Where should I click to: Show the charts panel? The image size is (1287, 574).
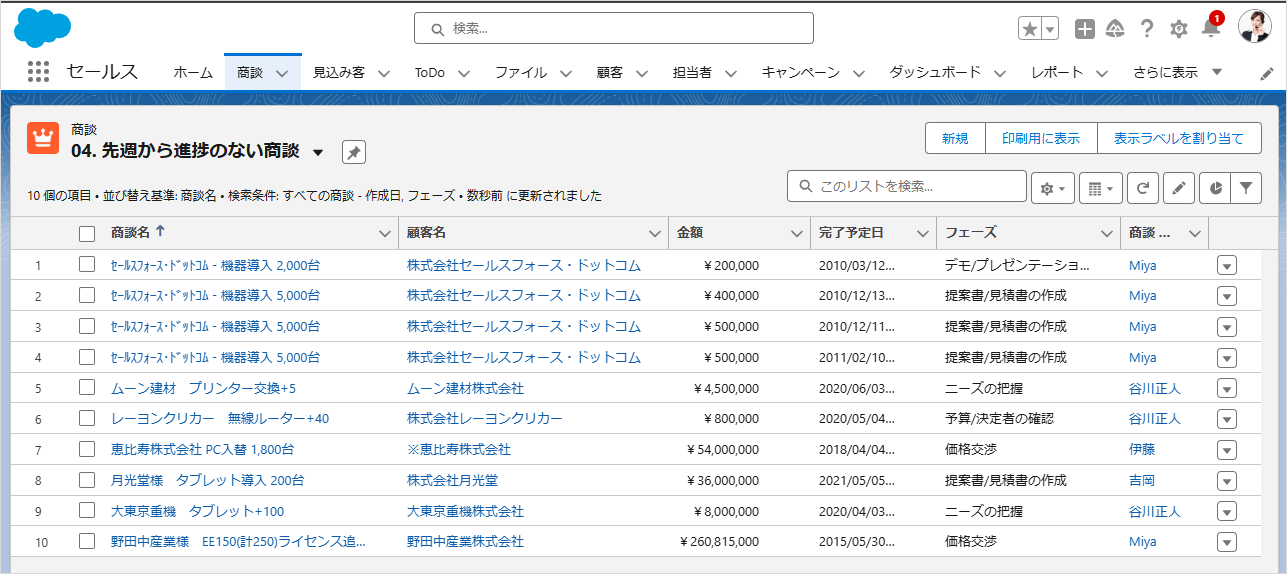pos(1215,188)
